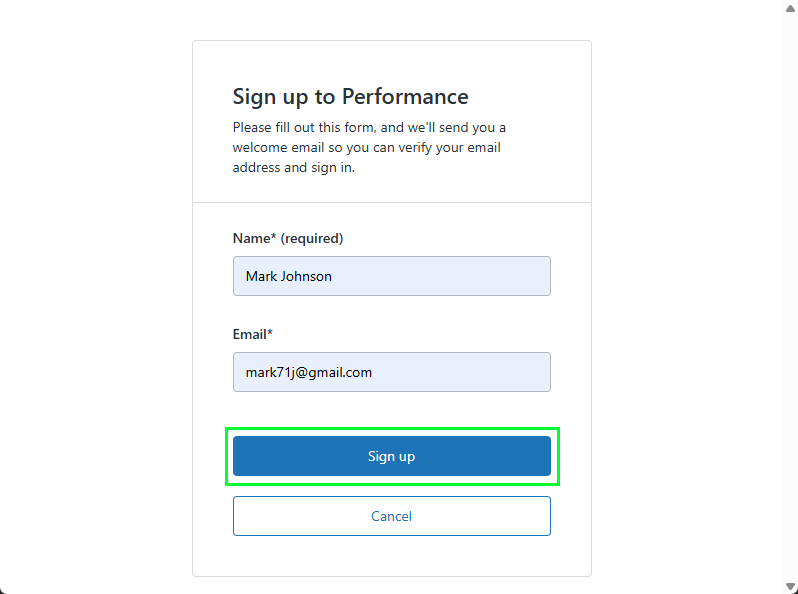Place cursor after "gmail.com" in Email field
Viewport: 798px width, 594px height.
pyautogui.click(x=373, y=373)
